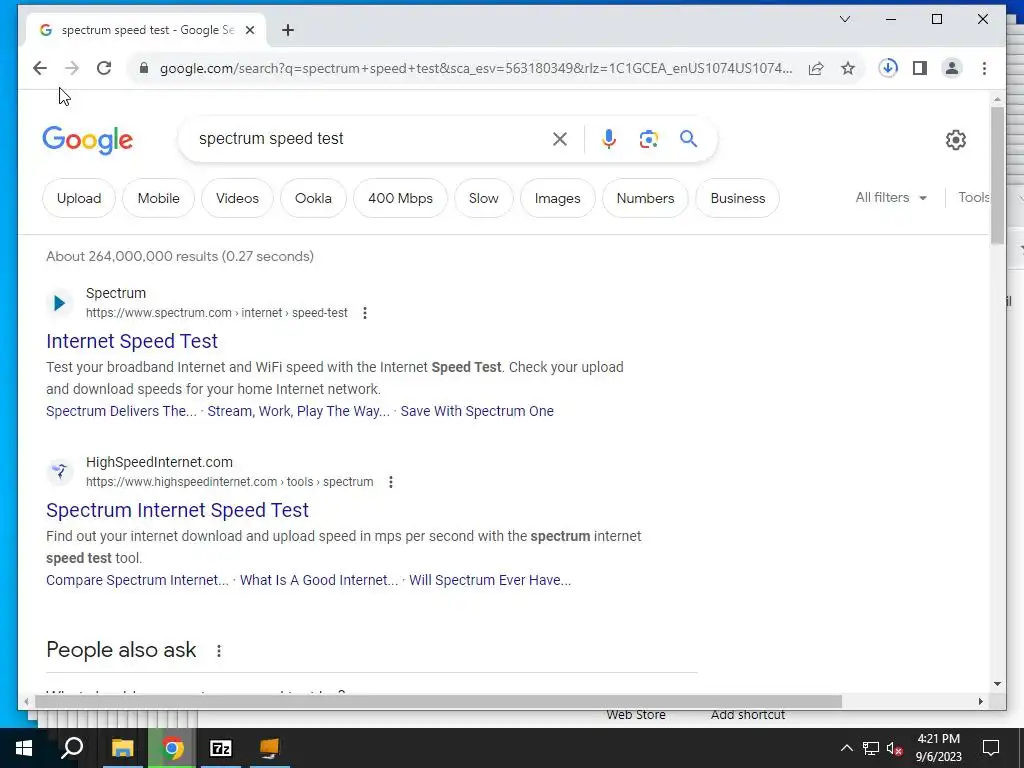Screen dimensions: 1024x768
Task: Select the Slow filter chip
Action: 483,199
